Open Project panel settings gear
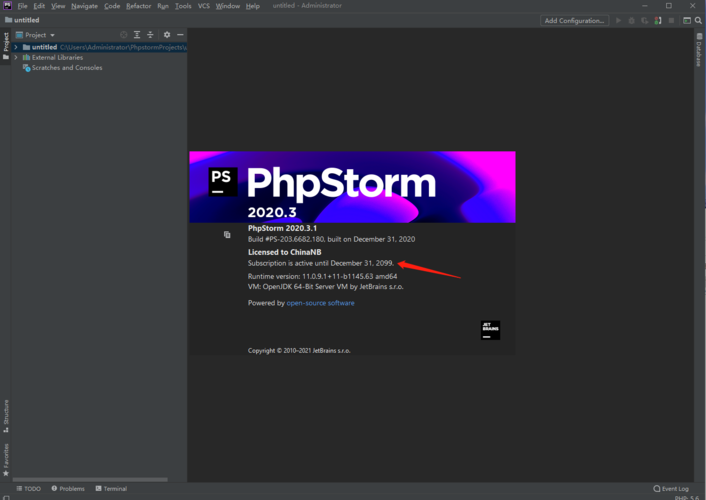 pyautogui.click(x=167, y=35)
